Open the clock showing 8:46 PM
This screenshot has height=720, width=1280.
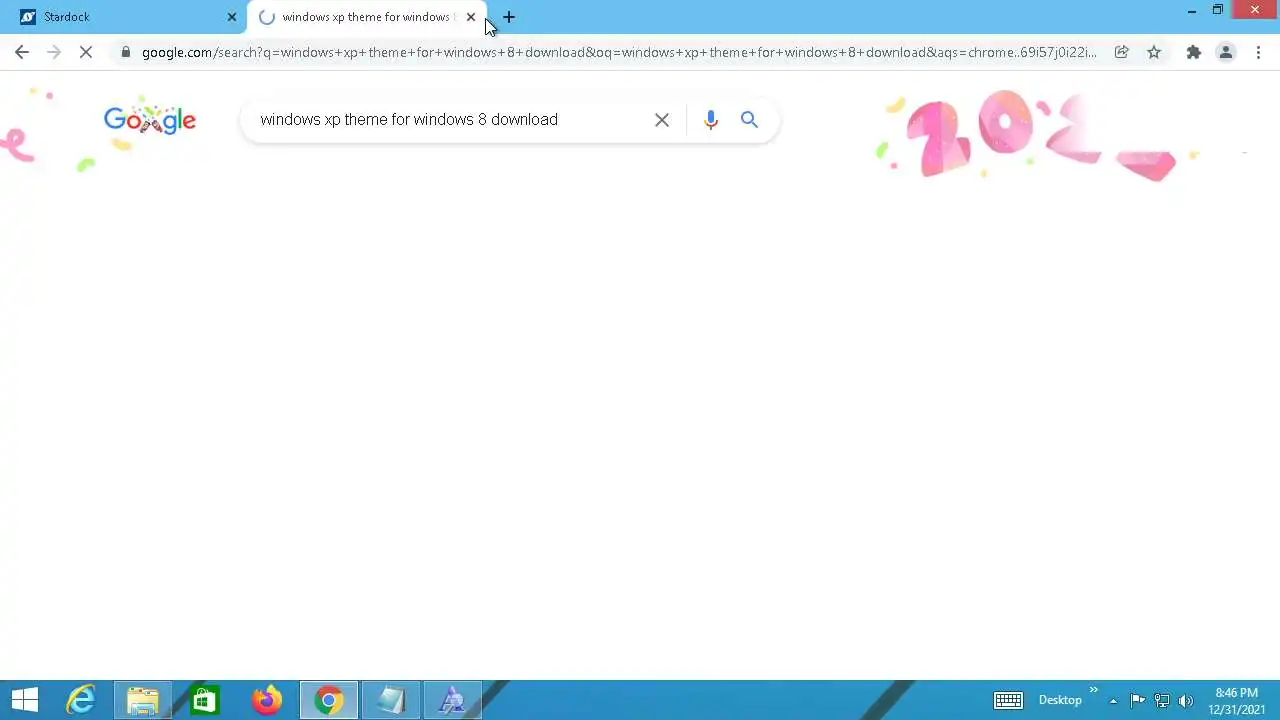point(1237,700)
